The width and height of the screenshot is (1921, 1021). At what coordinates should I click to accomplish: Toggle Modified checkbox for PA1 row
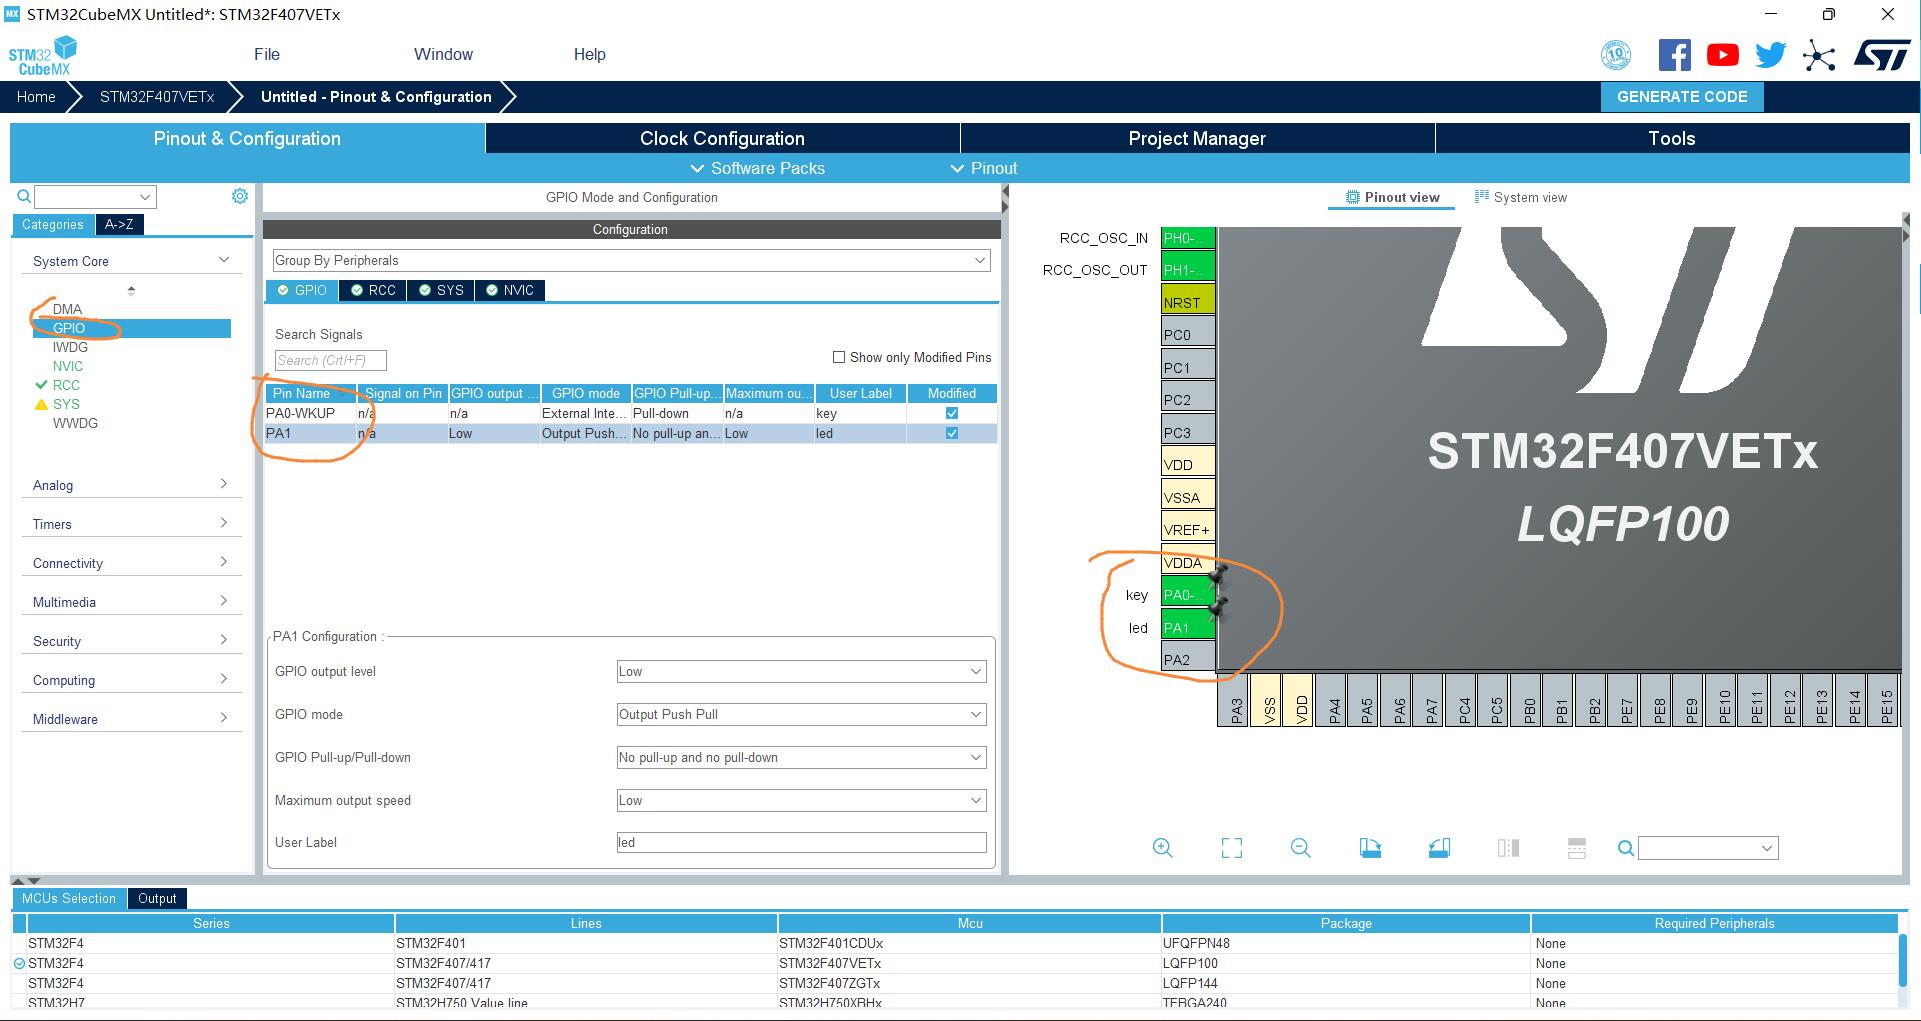[x=951, y=433]
